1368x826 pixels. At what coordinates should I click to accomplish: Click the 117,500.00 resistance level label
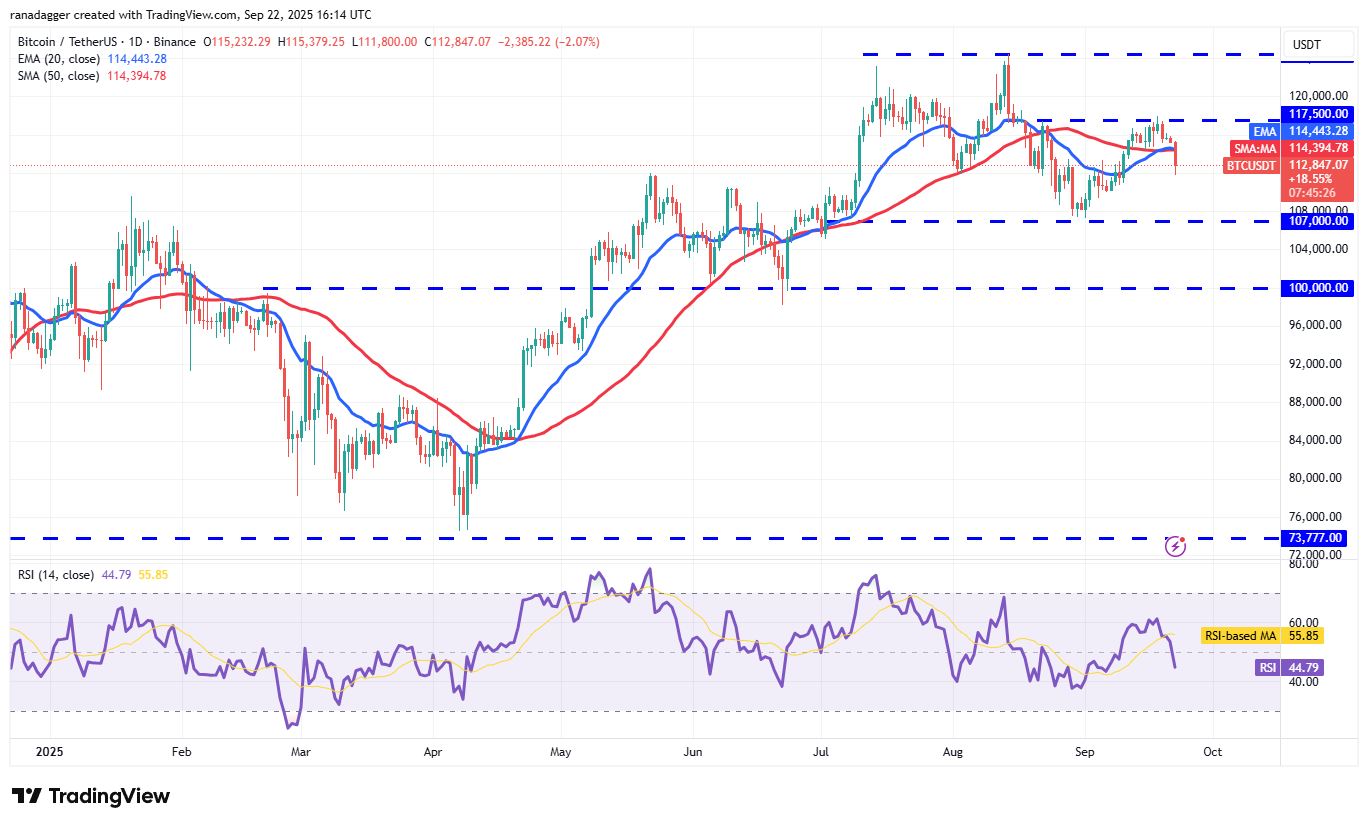1317,114
